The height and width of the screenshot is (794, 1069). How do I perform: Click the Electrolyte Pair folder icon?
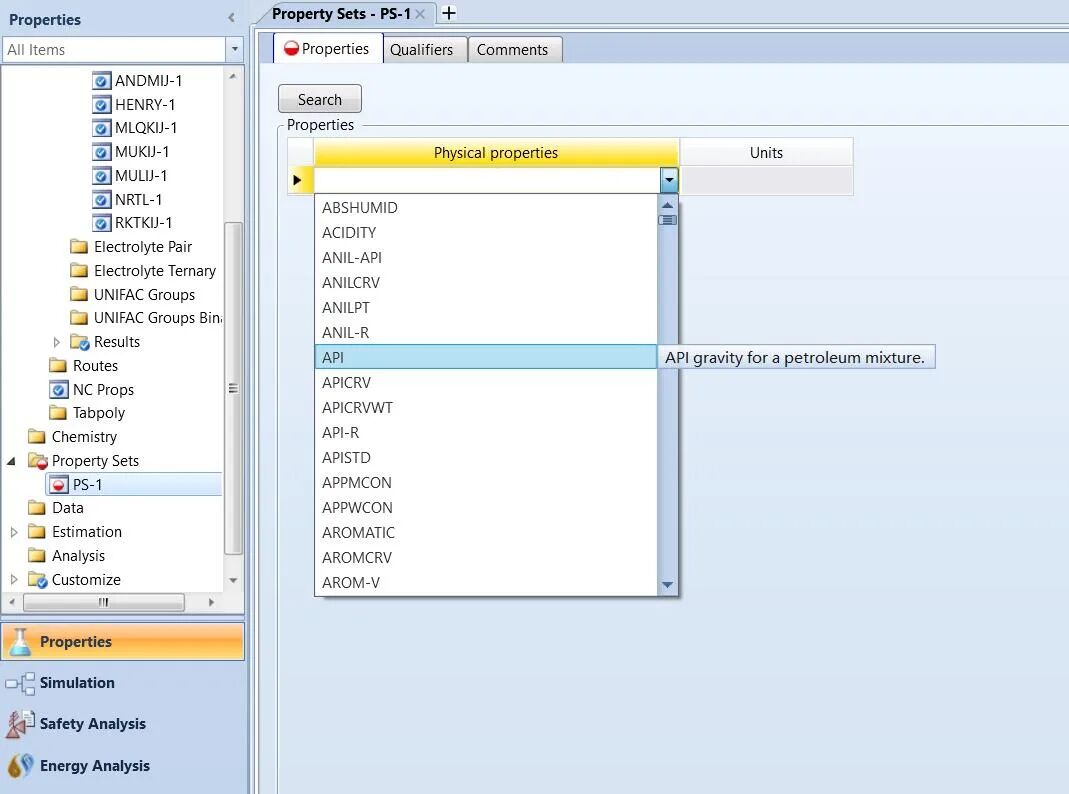pyautogui.click(x=79, y=247)
